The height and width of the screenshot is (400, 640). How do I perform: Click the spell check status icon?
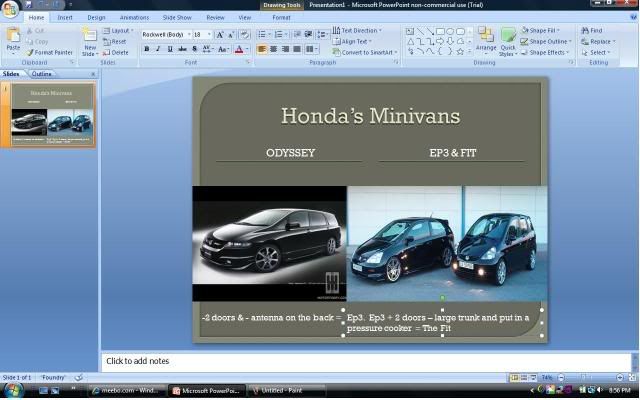click(78, 378)
